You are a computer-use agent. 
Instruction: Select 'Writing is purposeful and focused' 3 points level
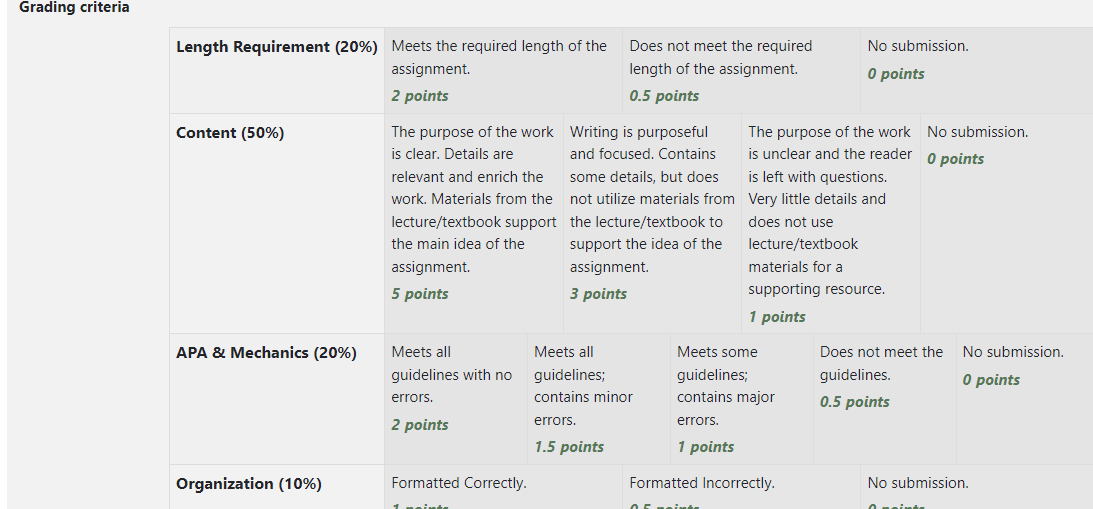coord(652,223)
